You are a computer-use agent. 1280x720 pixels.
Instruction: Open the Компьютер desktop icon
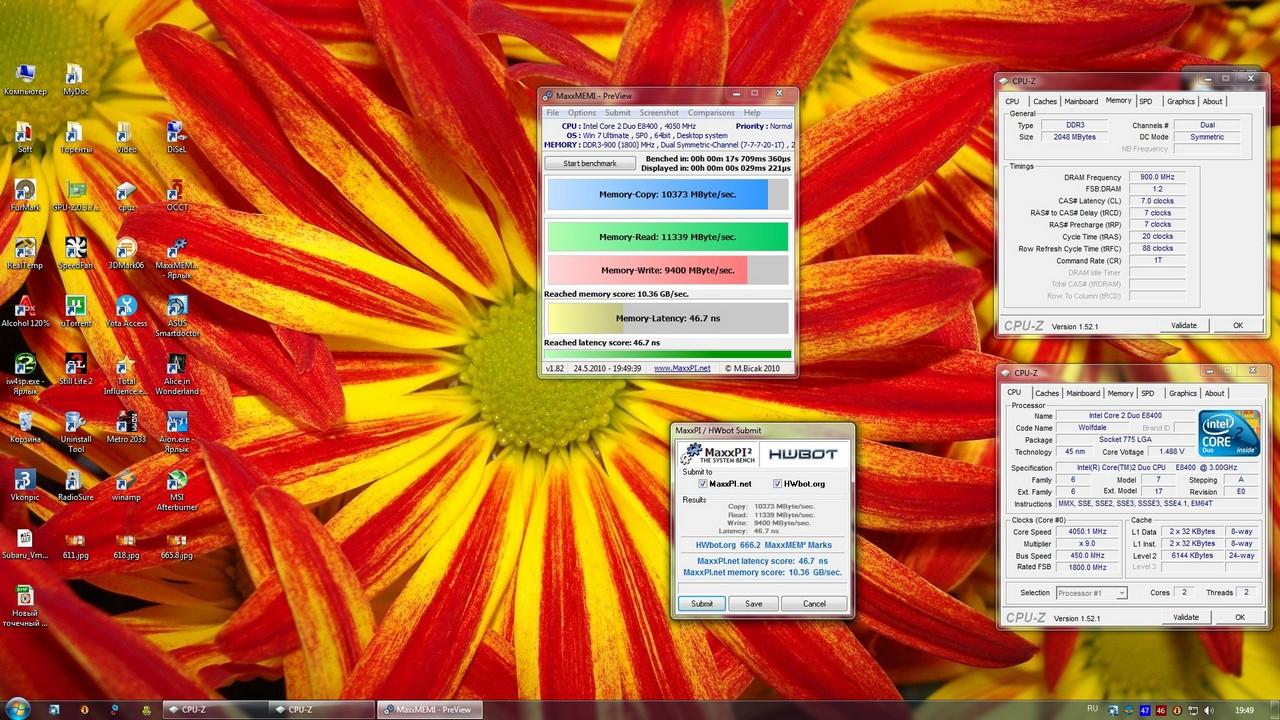pyautogui.click(x=25, y=79)
